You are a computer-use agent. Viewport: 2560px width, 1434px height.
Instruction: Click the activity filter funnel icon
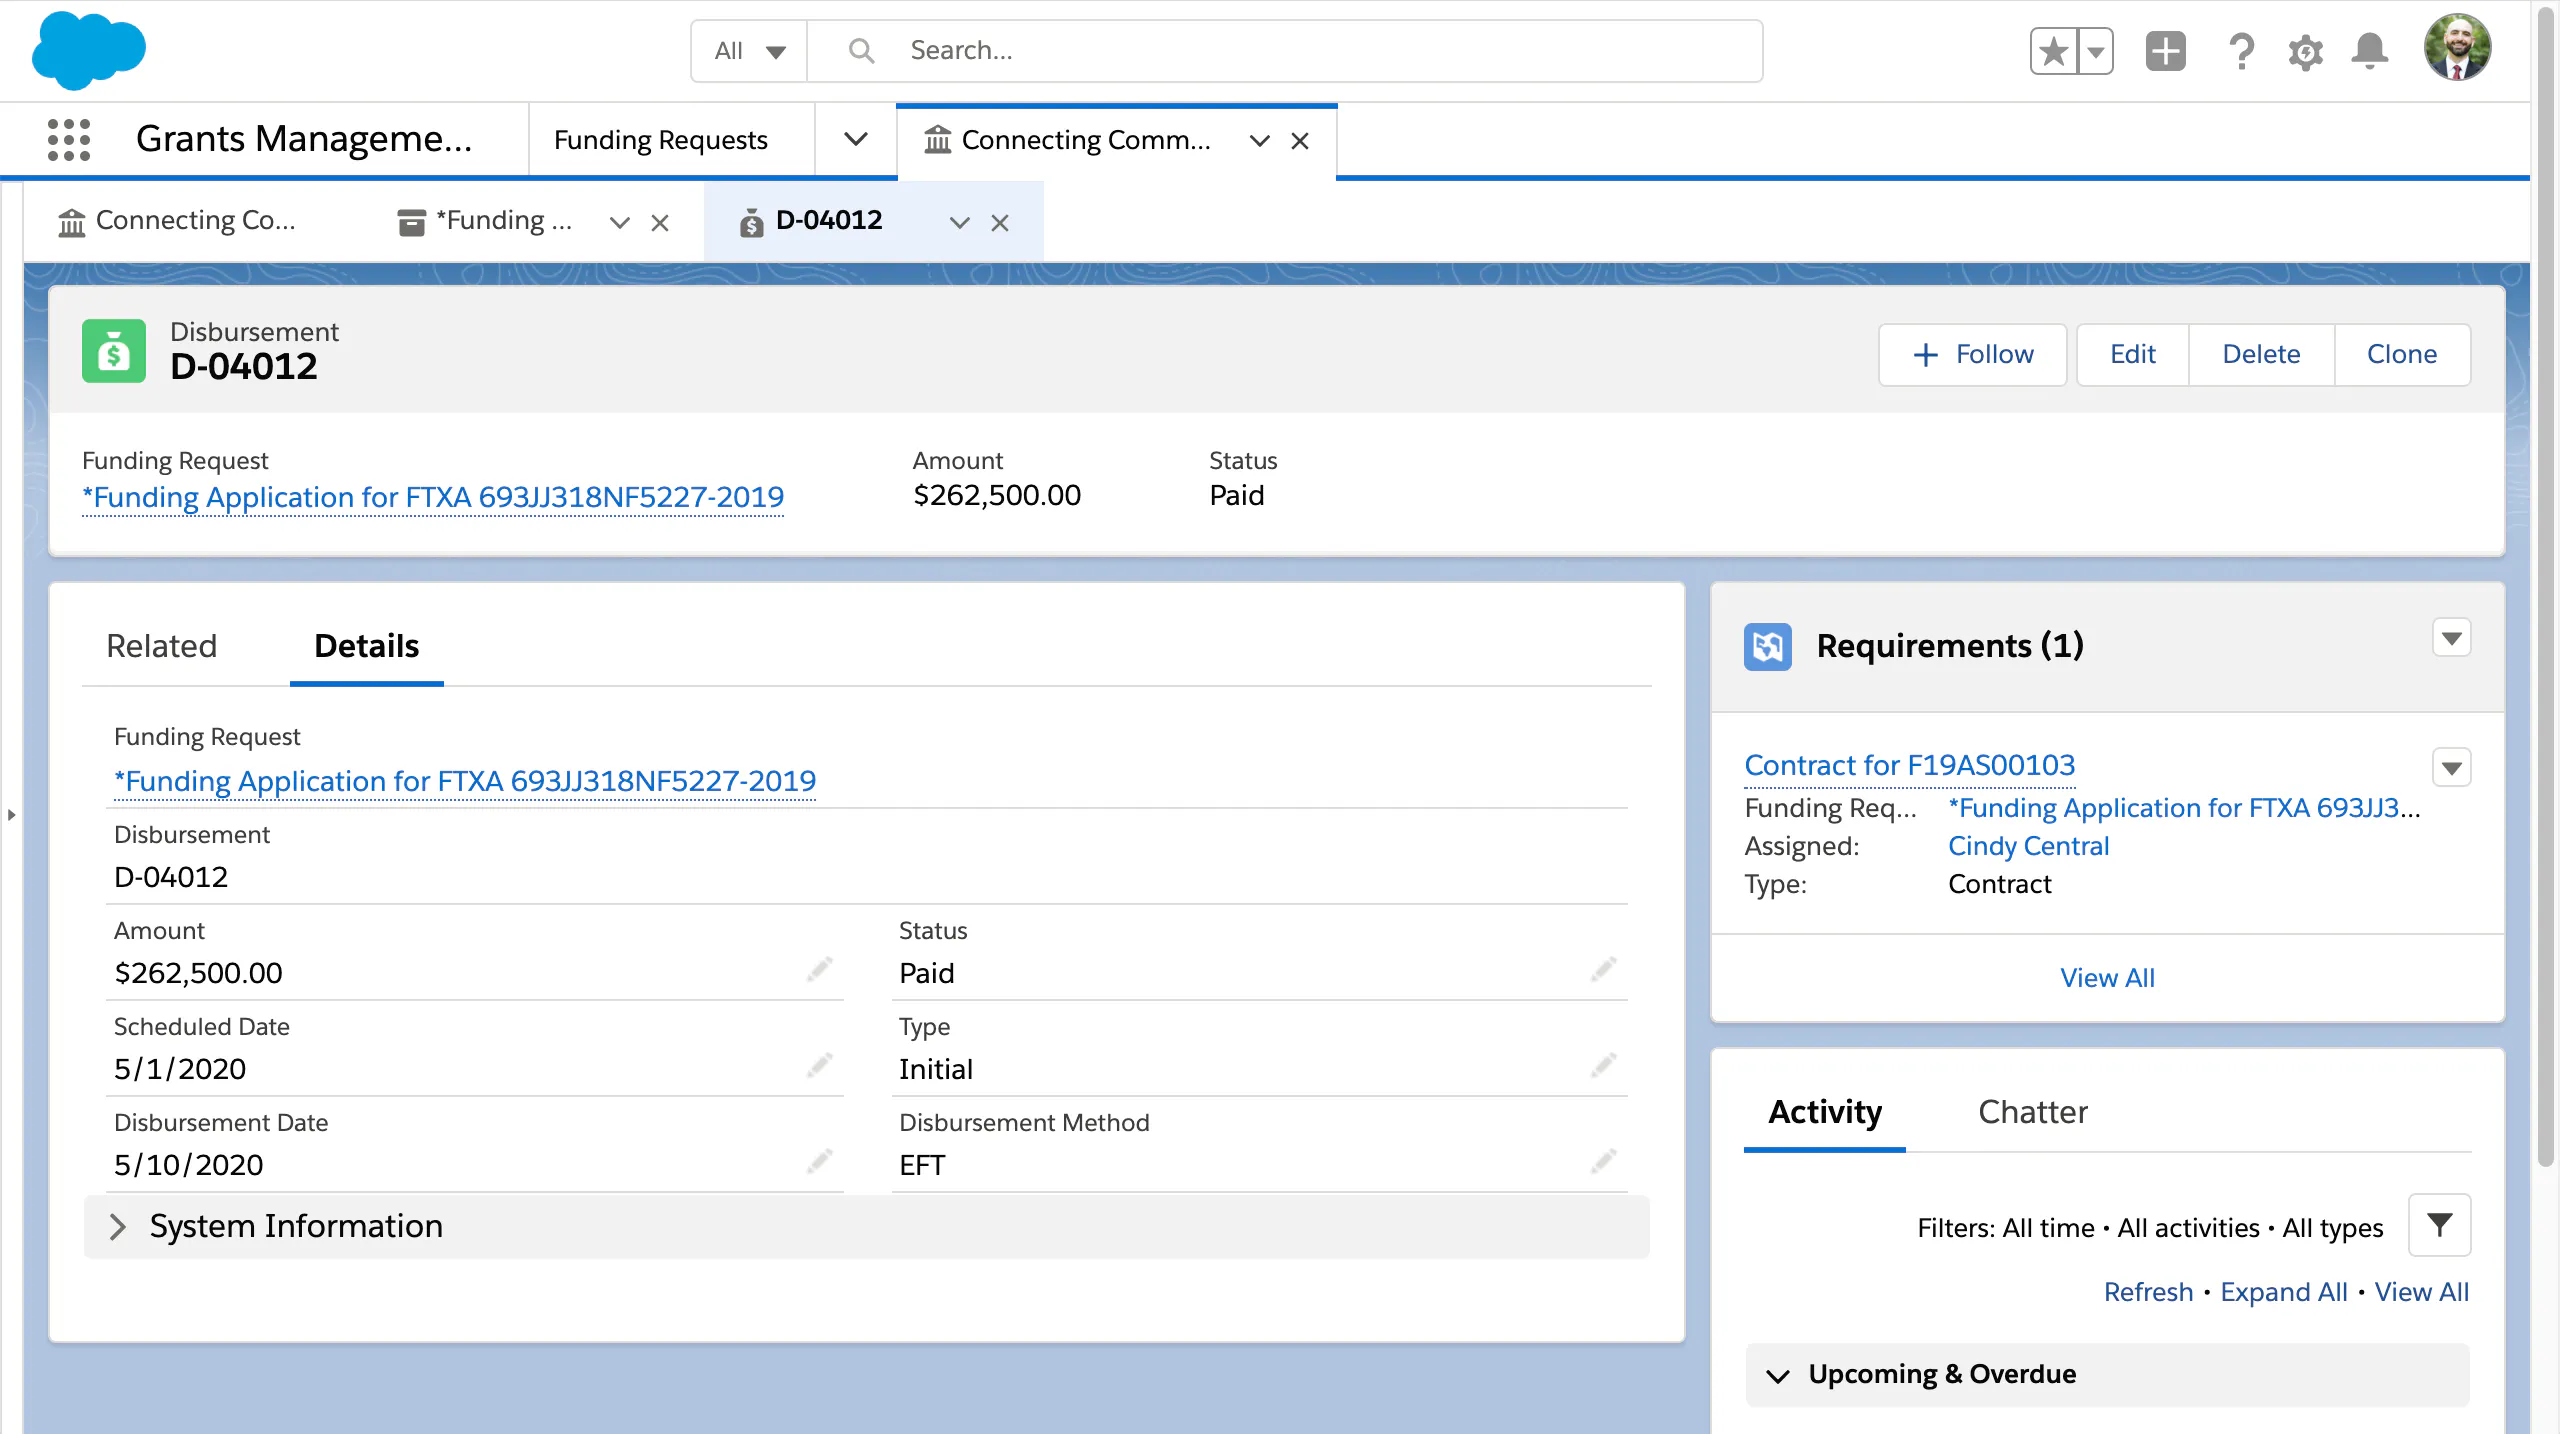2439,1225
